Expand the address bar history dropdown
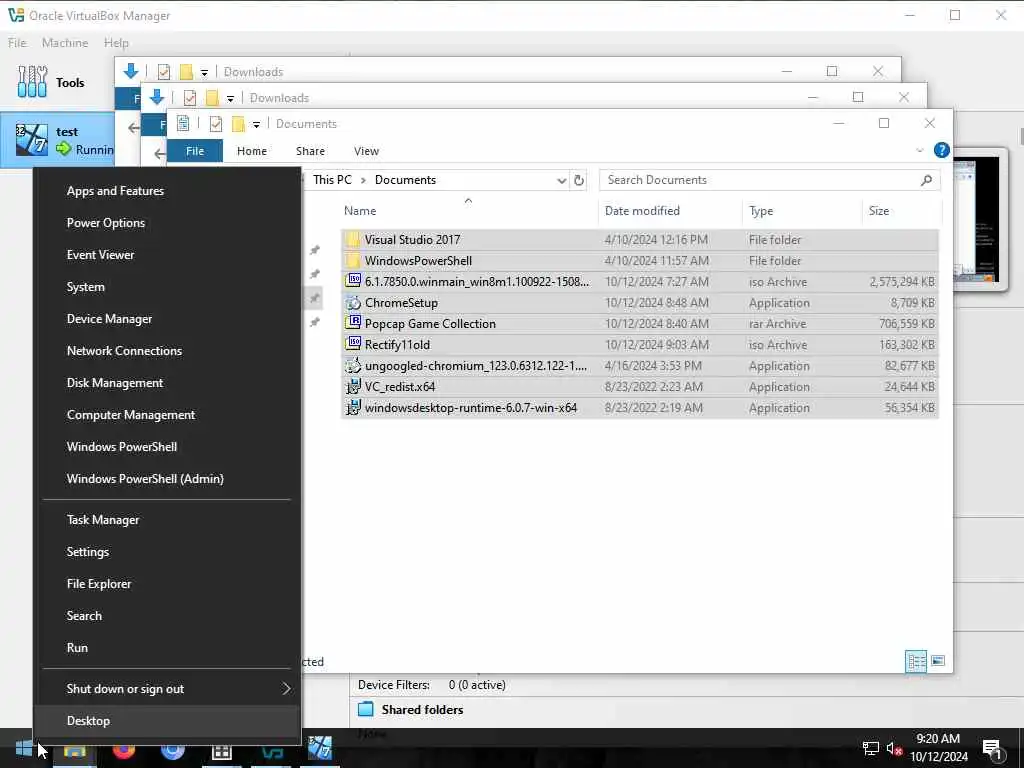The width and height of the screenshot is (1024, 768). click(561, 180)
